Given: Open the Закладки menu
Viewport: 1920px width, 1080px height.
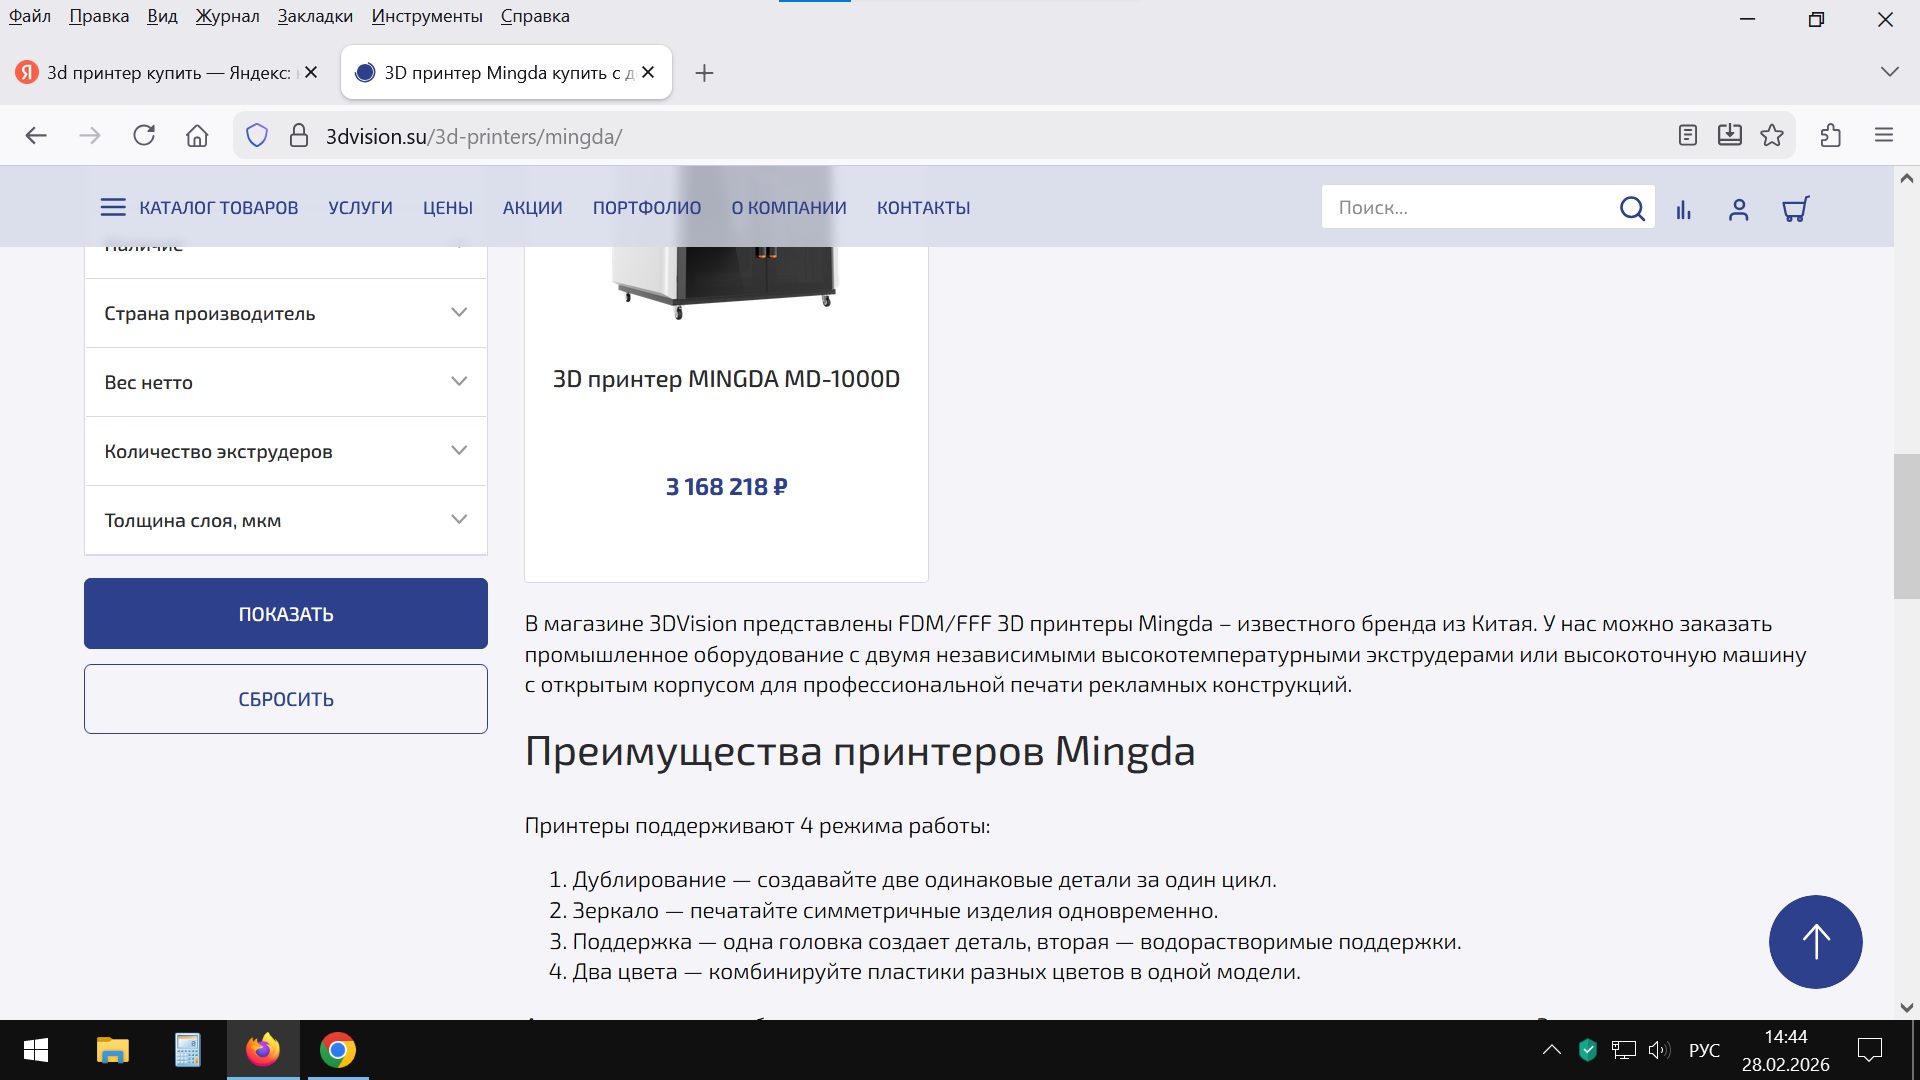Looking at the screenshot, I should 315,16.
